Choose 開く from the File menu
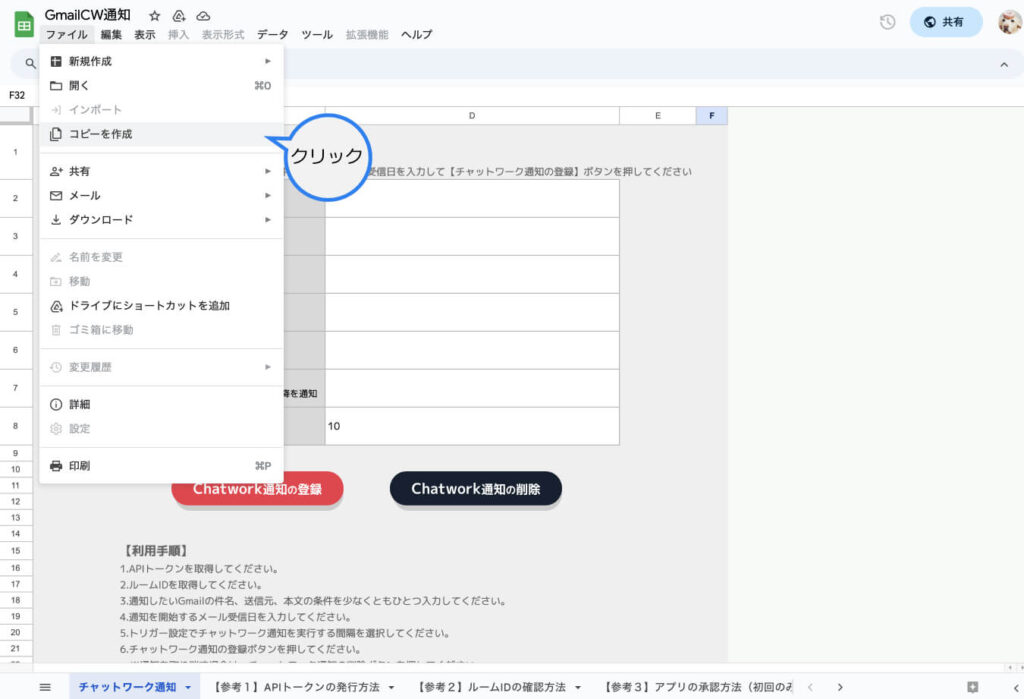This screenshot has height=699, width=1024. click(161, 86)
